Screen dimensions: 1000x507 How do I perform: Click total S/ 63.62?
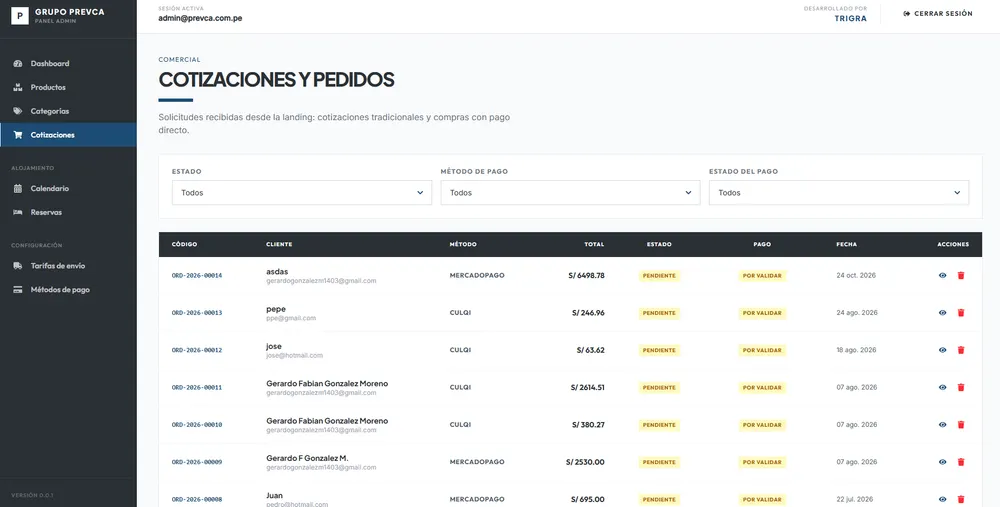click(591, 350)
